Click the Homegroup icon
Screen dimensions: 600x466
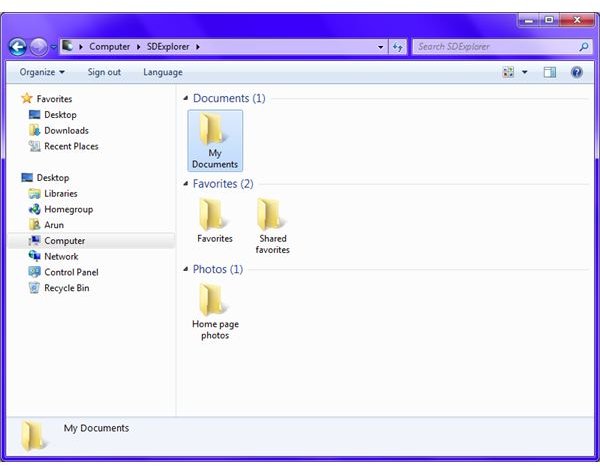point(34,209)
